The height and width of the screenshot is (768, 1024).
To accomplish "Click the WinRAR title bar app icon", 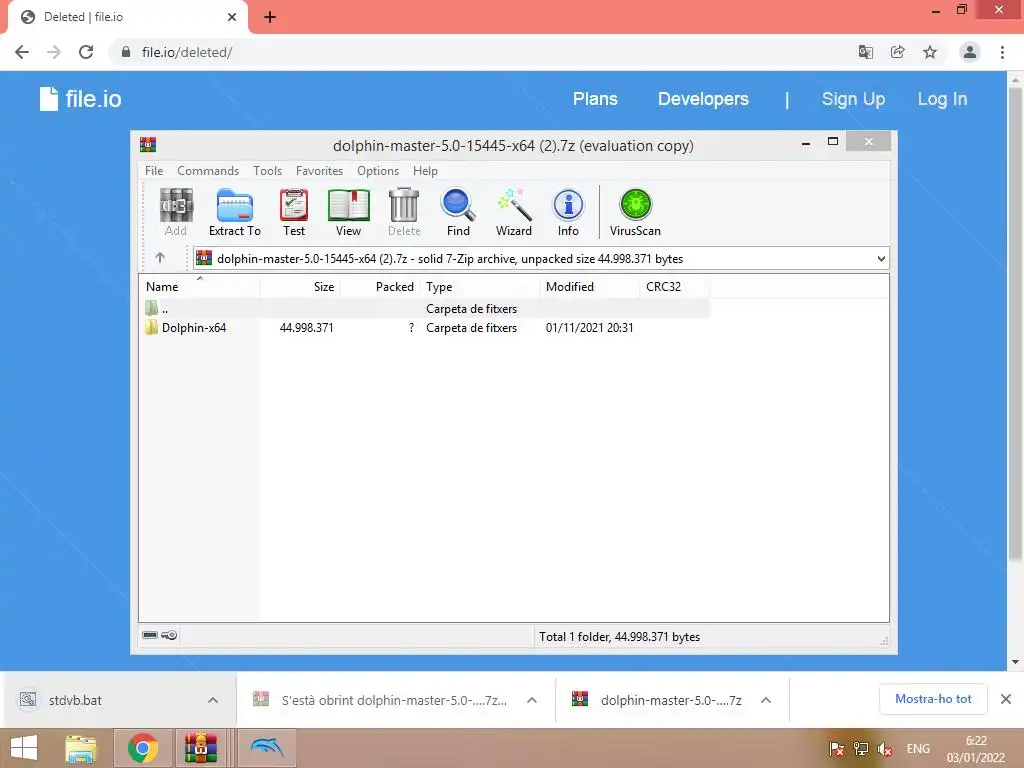I will (148, 145).
